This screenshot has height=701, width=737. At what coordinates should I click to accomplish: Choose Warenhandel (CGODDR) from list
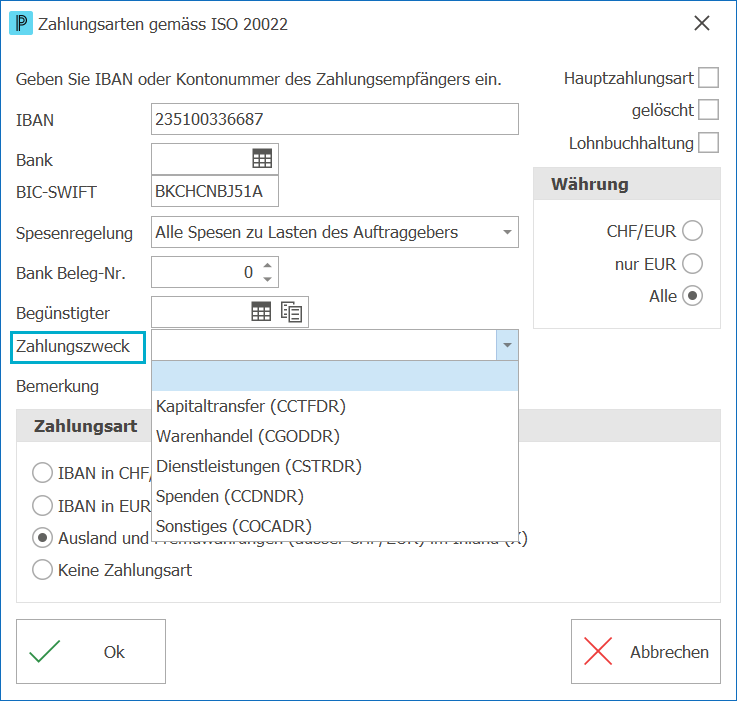pyautogui.click(x=335, y=436)
